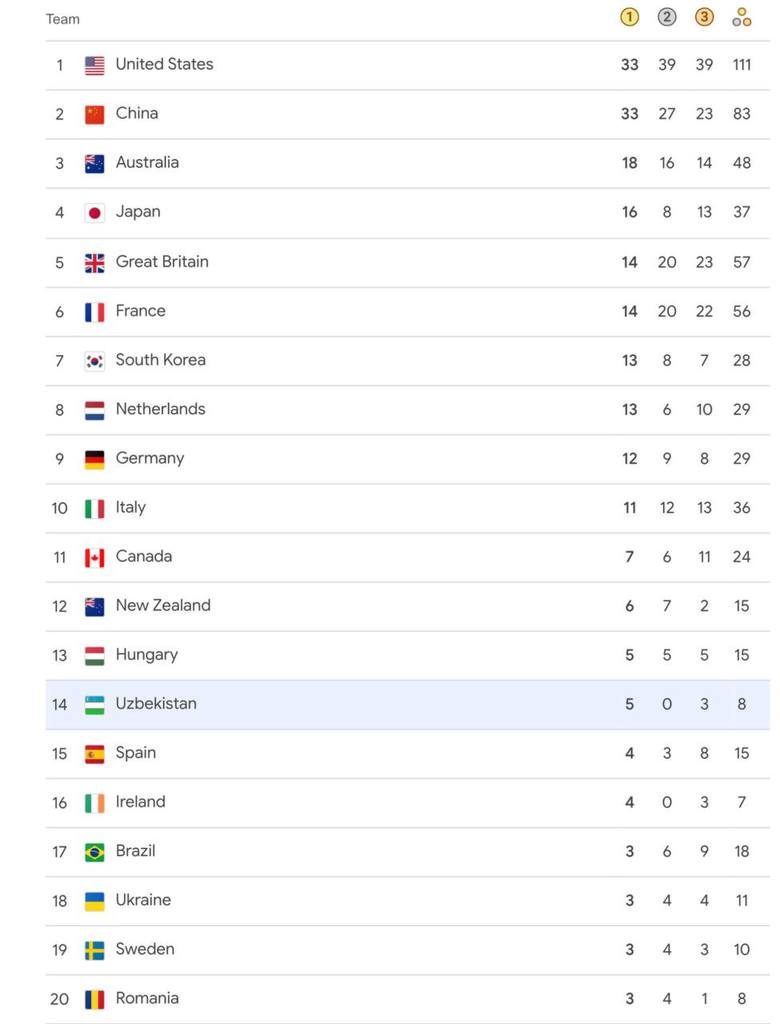Click the United States flag icon
The height and width of the screenshot is (1024, 780).
(x=95, y=65)
